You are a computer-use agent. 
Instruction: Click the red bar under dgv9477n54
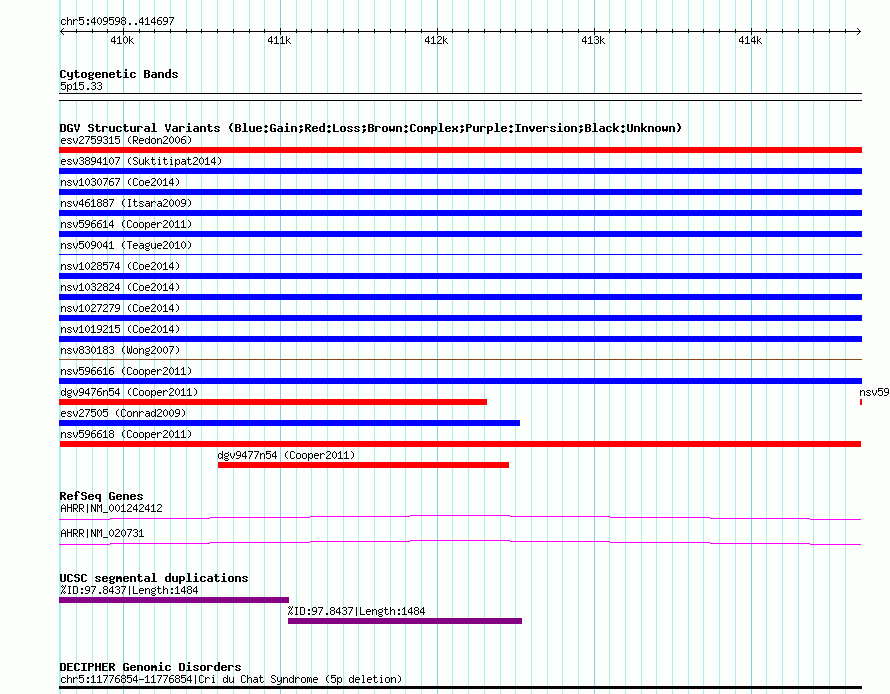coord(363,465)
